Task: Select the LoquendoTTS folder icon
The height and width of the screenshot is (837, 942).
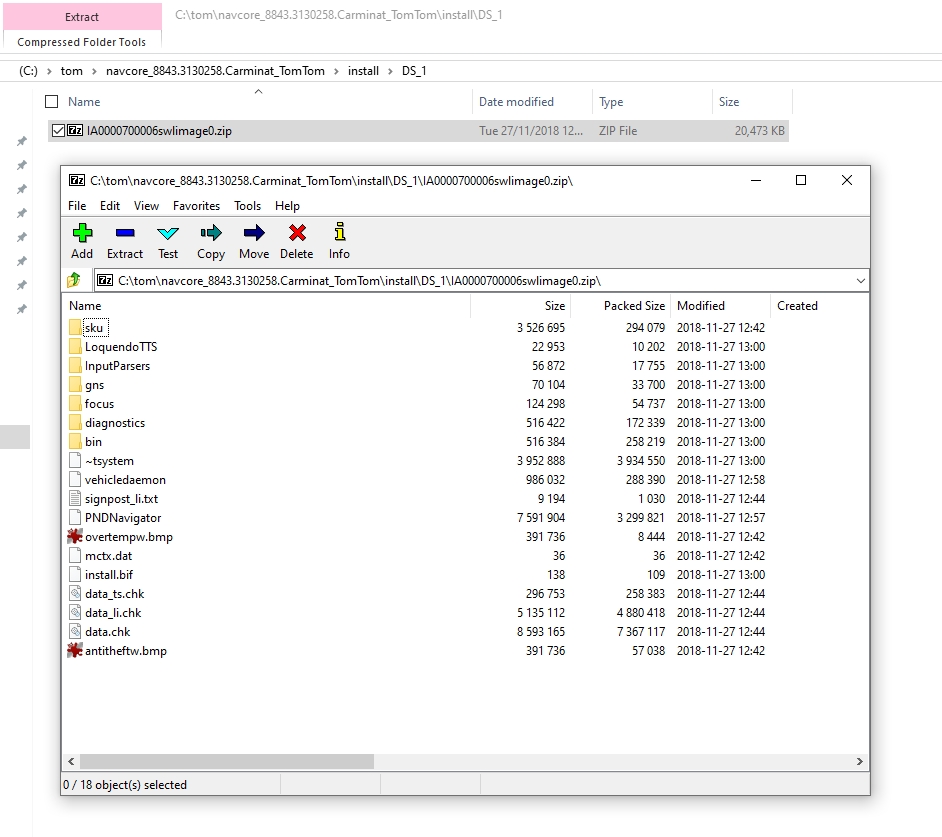Action: (75, 347)
